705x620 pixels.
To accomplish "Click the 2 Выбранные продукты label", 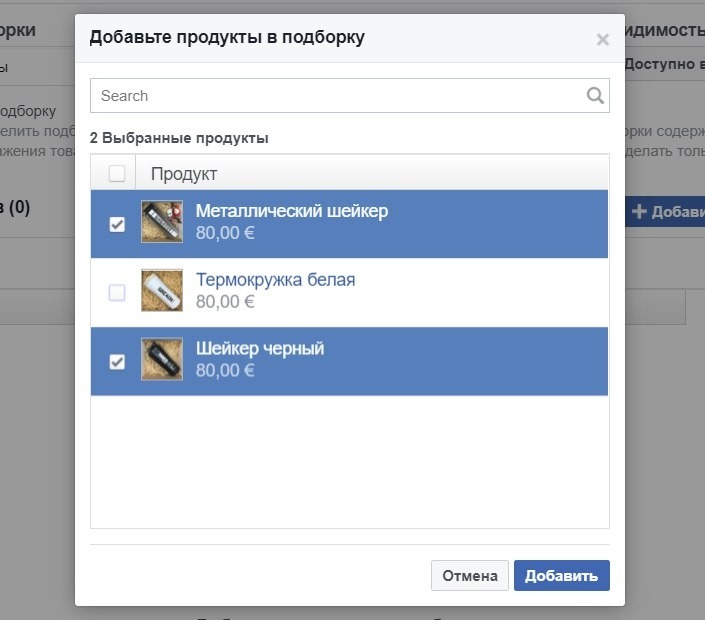I will click(179, 138).
